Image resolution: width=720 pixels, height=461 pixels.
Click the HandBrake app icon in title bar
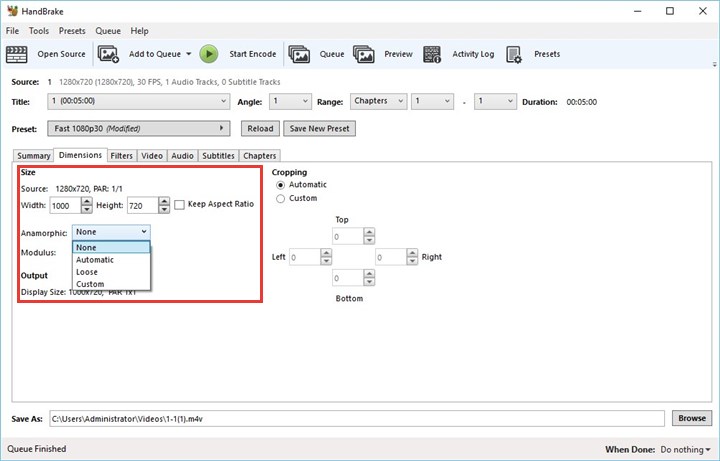tap(11, 10)
